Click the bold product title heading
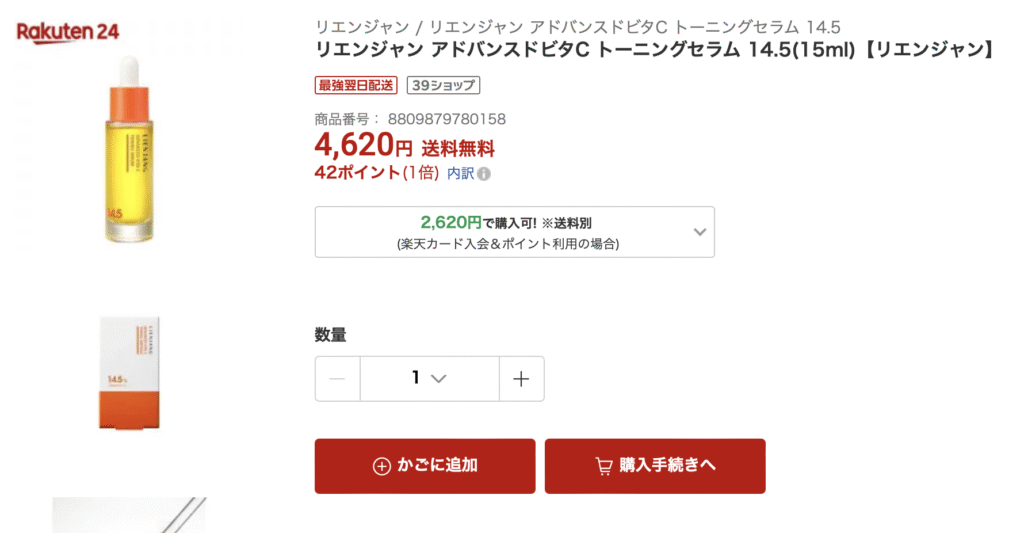The height and width of the screenshot is (533, 1024). point(654,50)
